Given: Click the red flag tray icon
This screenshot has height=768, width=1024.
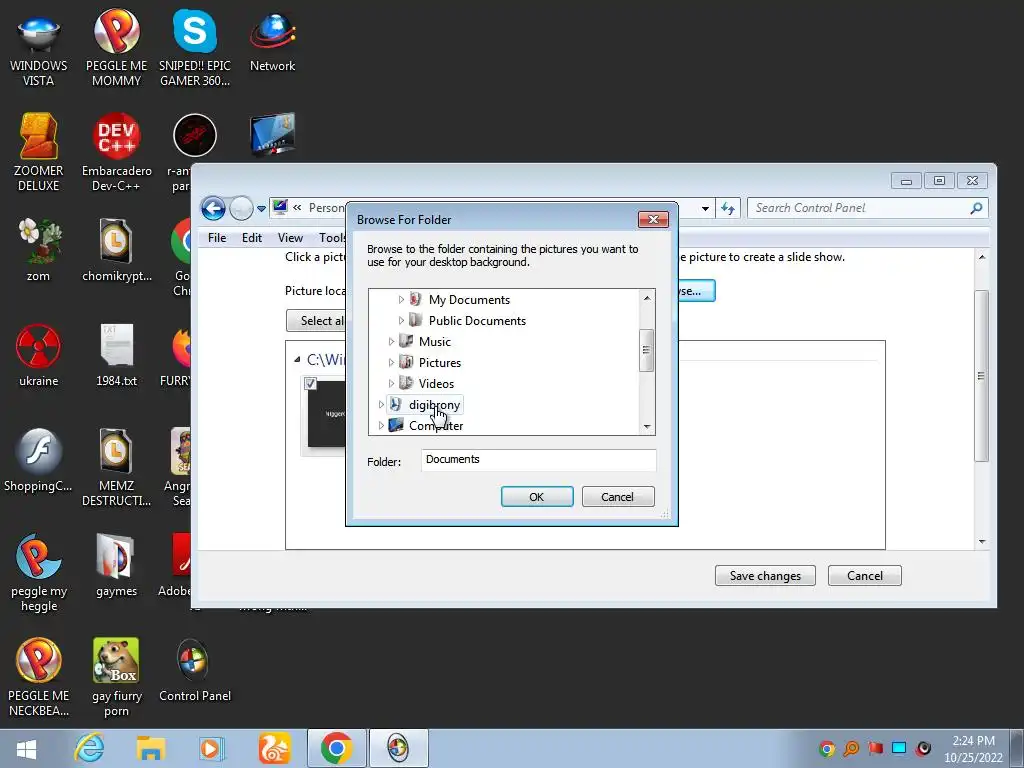Looking at the screenshot, I should point(875,748).
